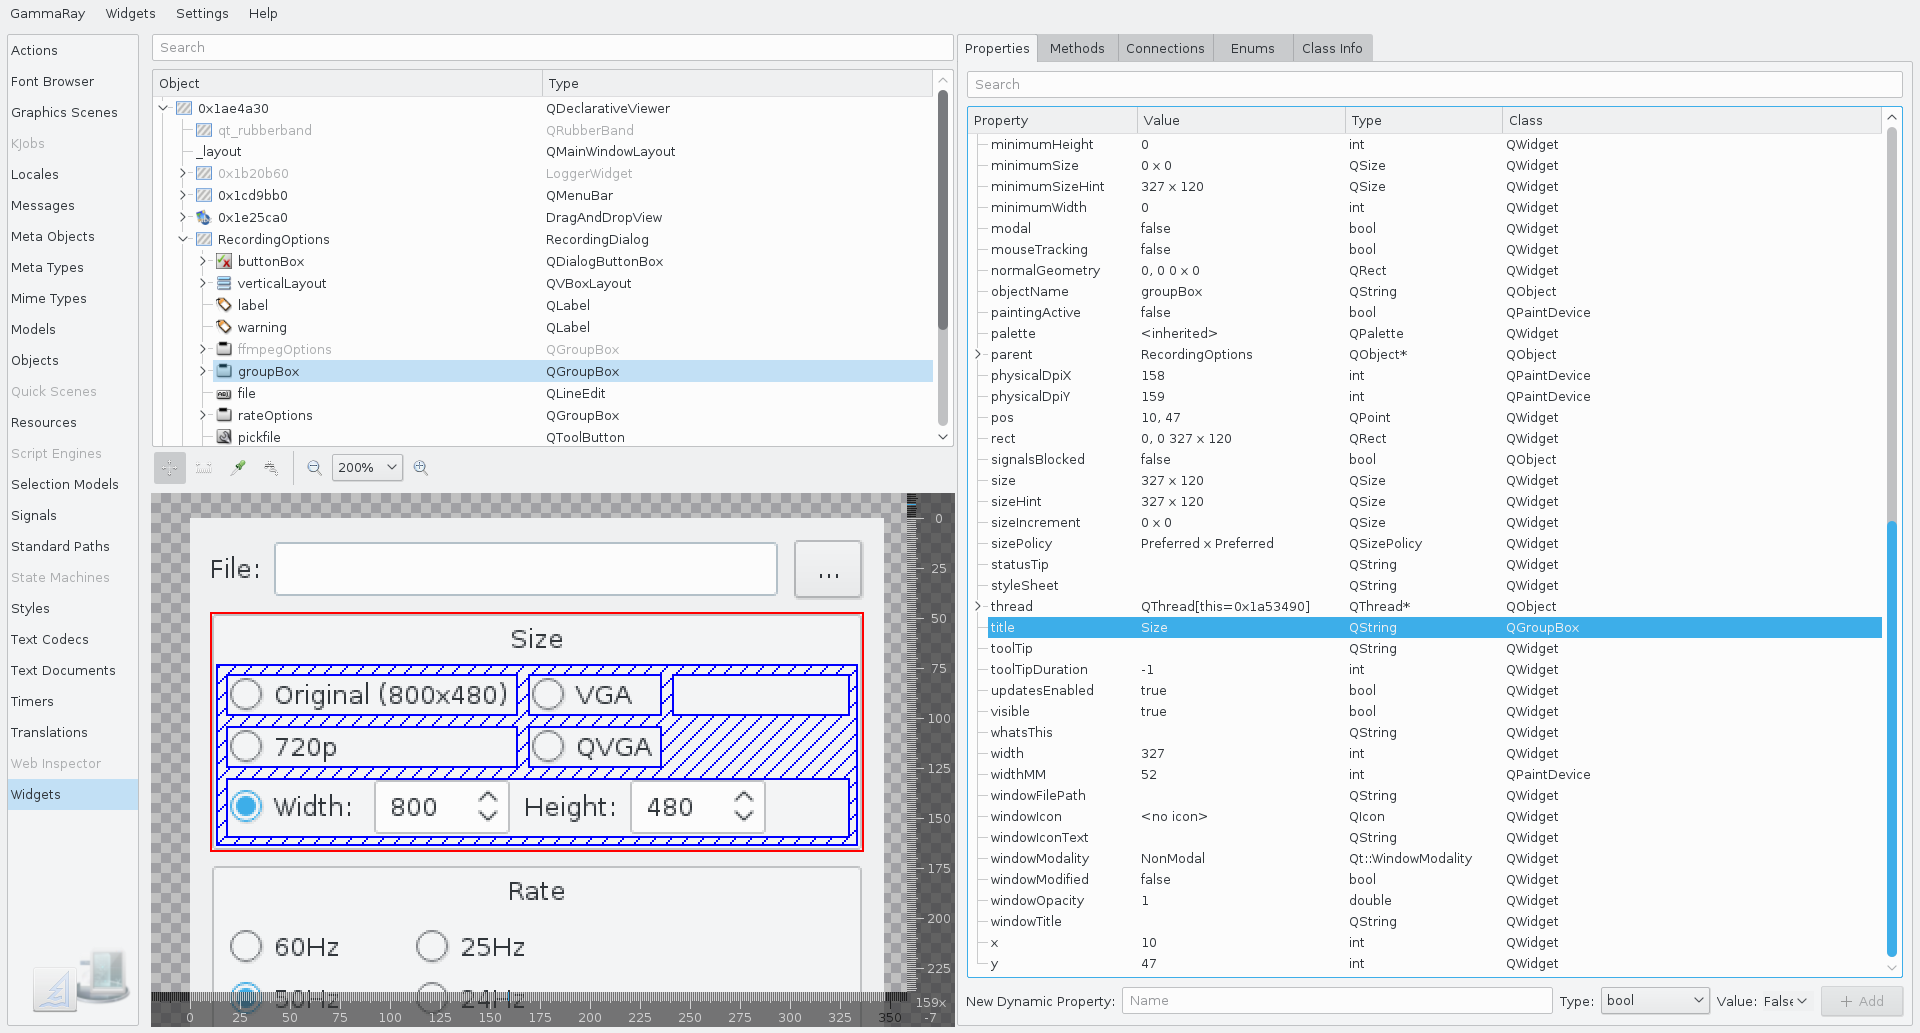Open the dynamic property Type dropdown
Viewport: 1920px width, 1033px height.
click(x=1655, y=1001)
